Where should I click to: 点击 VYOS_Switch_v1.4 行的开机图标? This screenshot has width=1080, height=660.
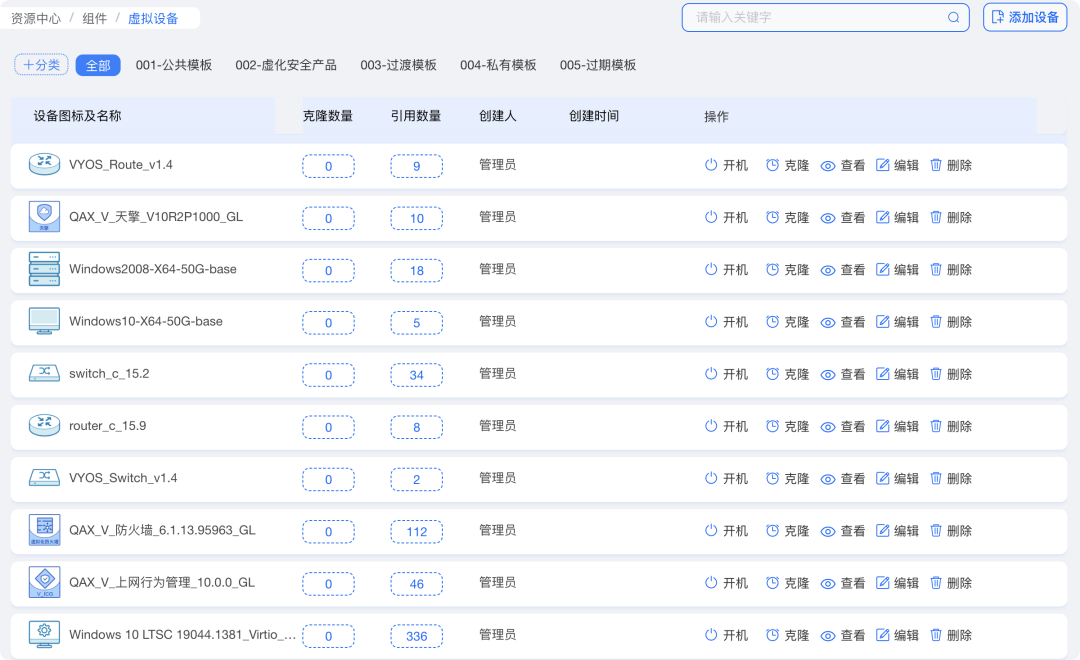click(710, 478)
